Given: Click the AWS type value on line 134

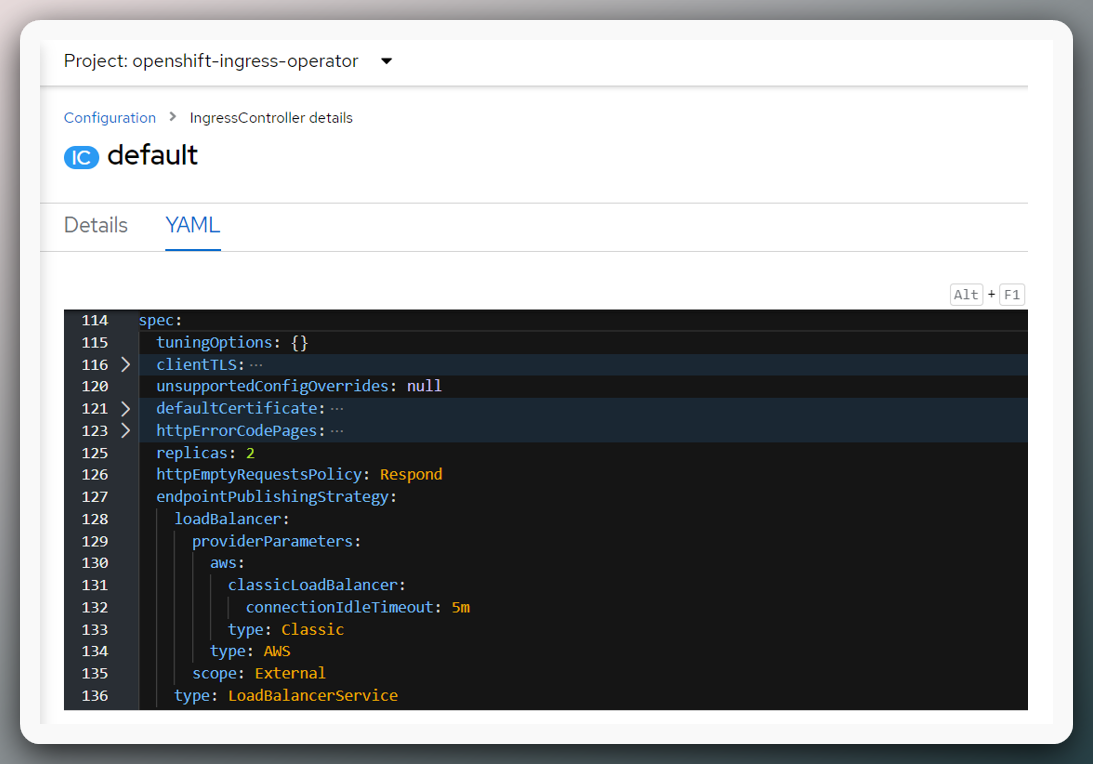Looking at the screenshot, I should [x=277, y=652].
